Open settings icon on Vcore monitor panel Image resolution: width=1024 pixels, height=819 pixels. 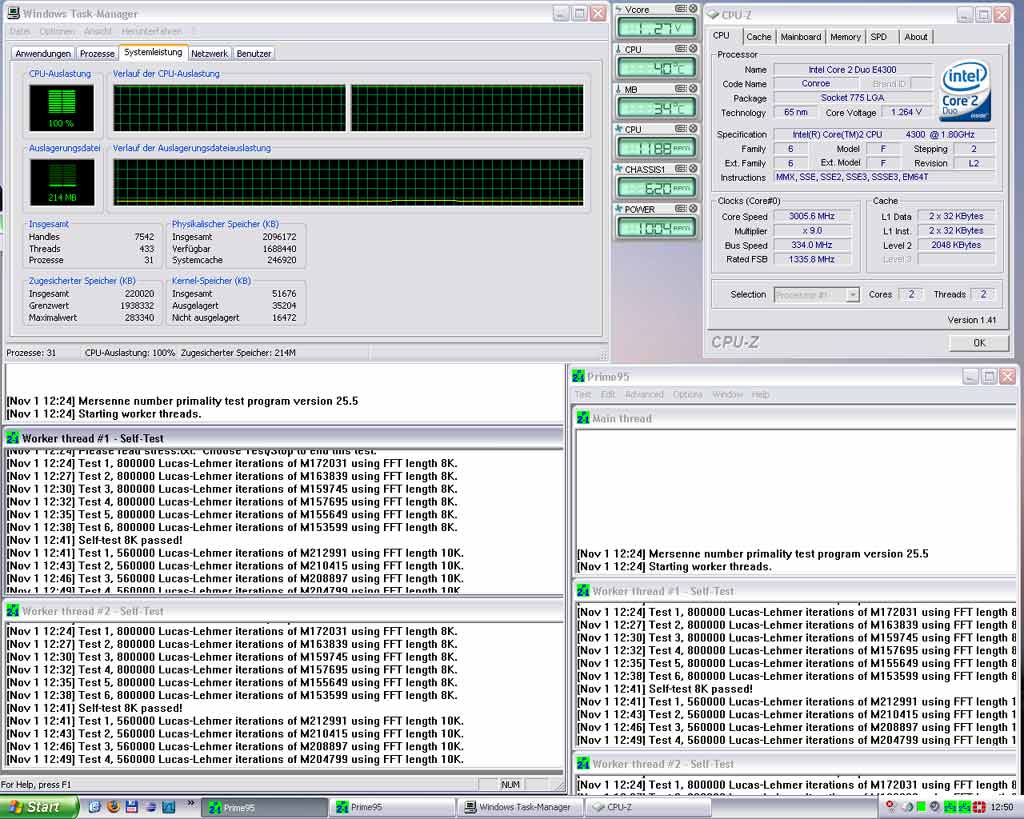click(x=680, y=9)
